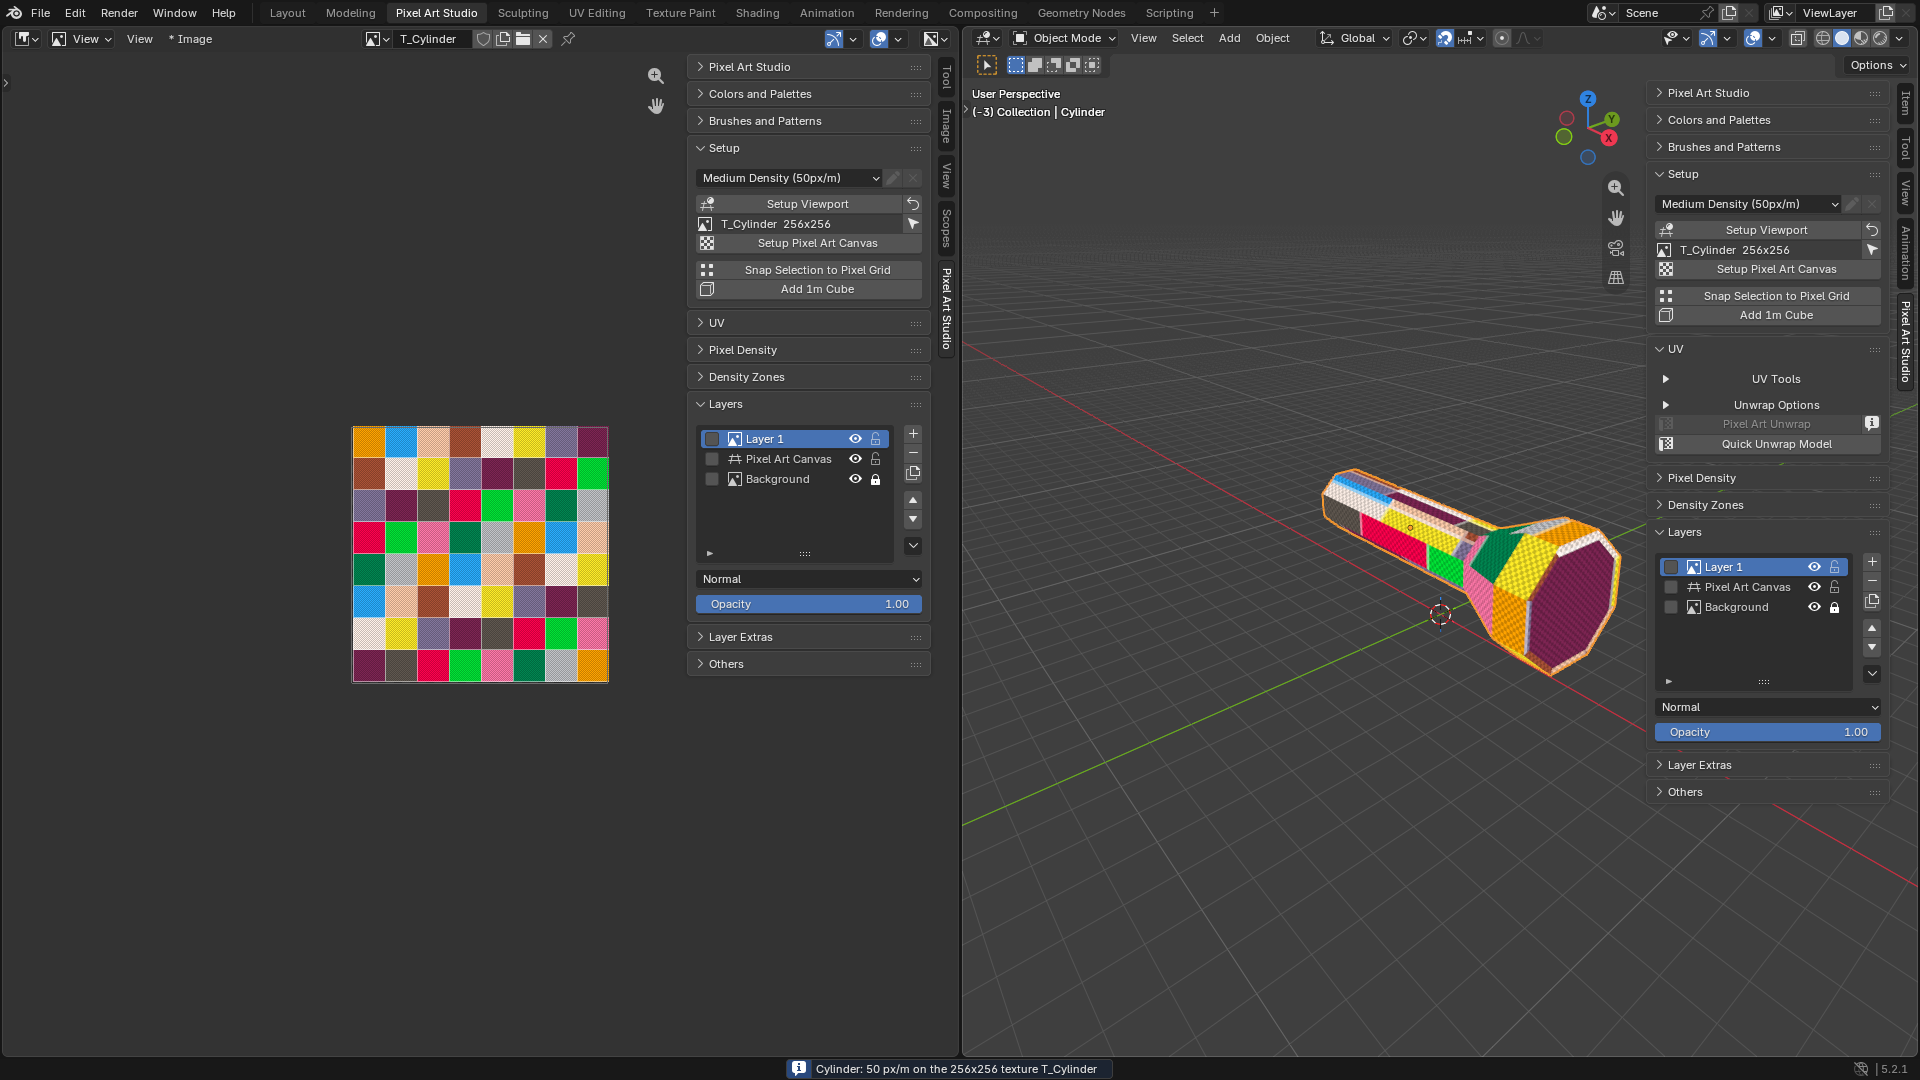Unlink T_Cylinder image with X icon
This screenshot has width=1920, height=1080.
543,39
